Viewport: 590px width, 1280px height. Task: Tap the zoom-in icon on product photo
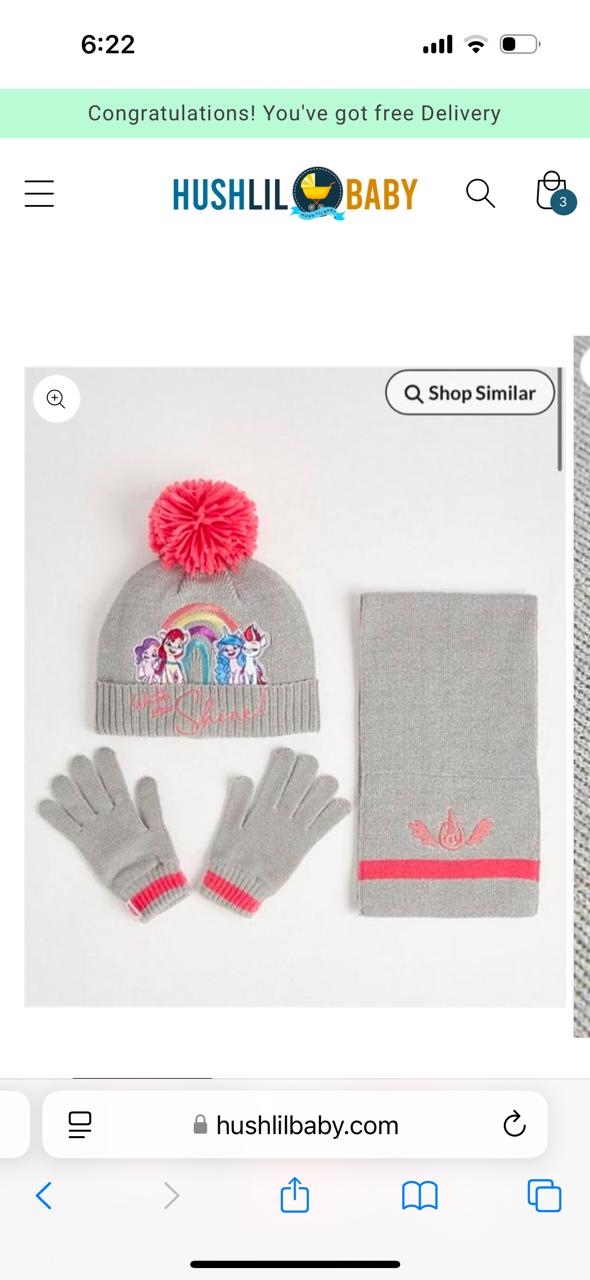click(56, 399)
